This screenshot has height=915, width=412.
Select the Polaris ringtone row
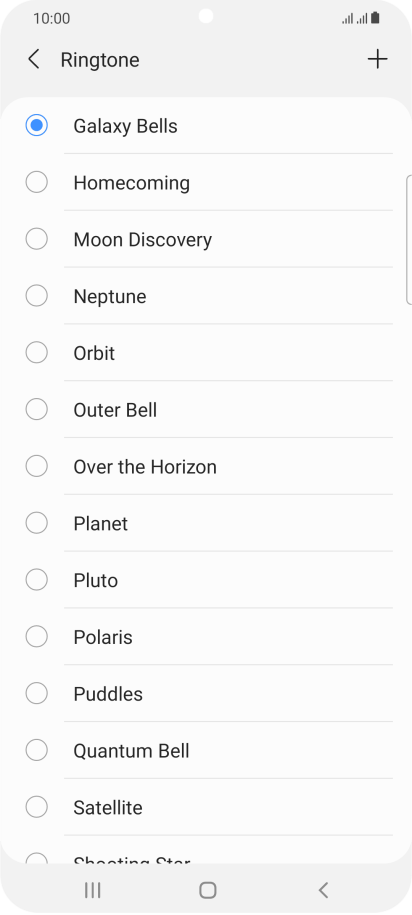coord(208,637)
